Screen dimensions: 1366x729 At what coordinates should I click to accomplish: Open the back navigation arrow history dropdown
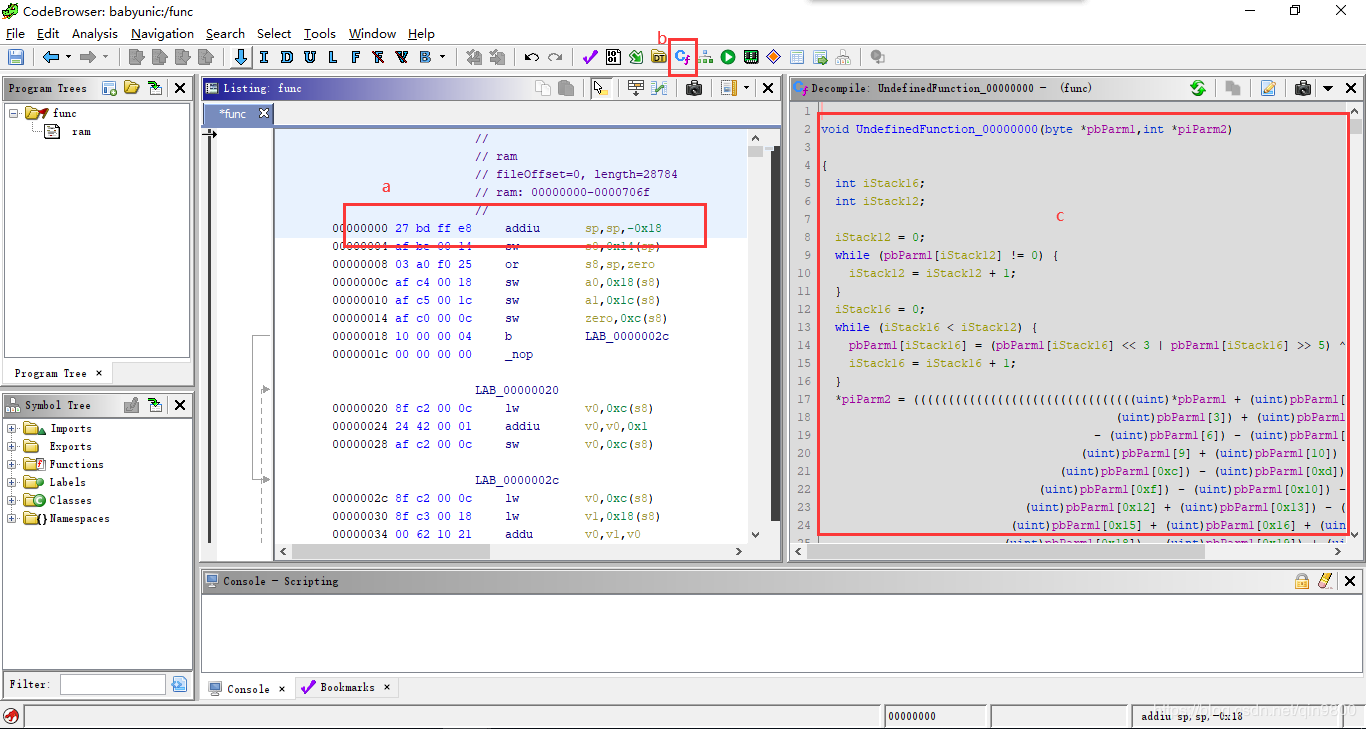(x=68, y=57)
